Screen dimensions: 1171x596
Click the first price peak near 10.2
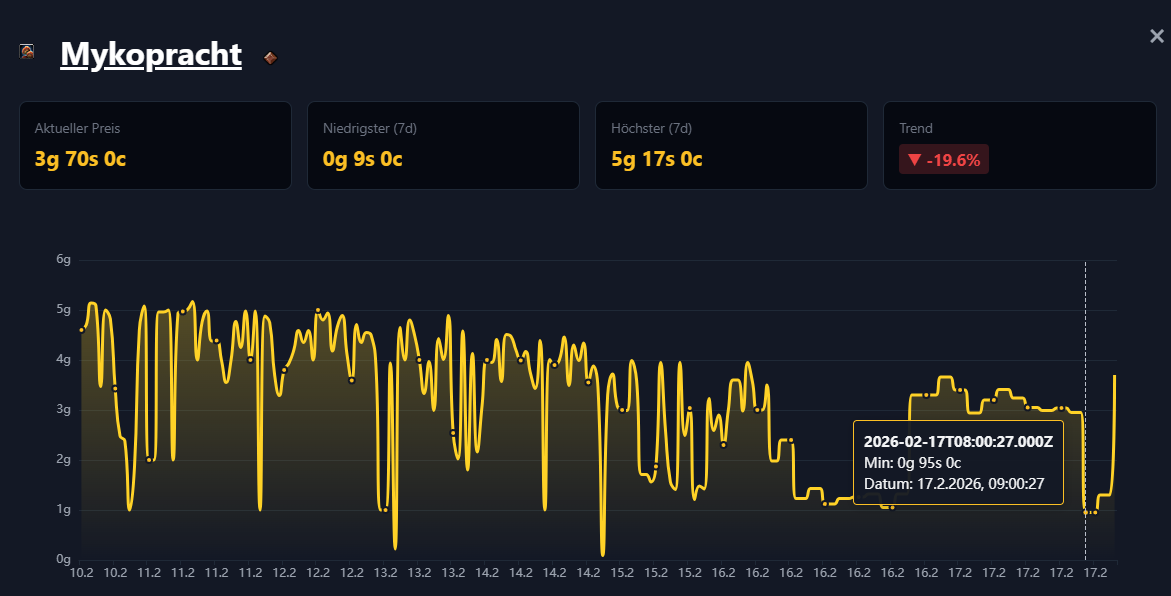coord(91,301)
